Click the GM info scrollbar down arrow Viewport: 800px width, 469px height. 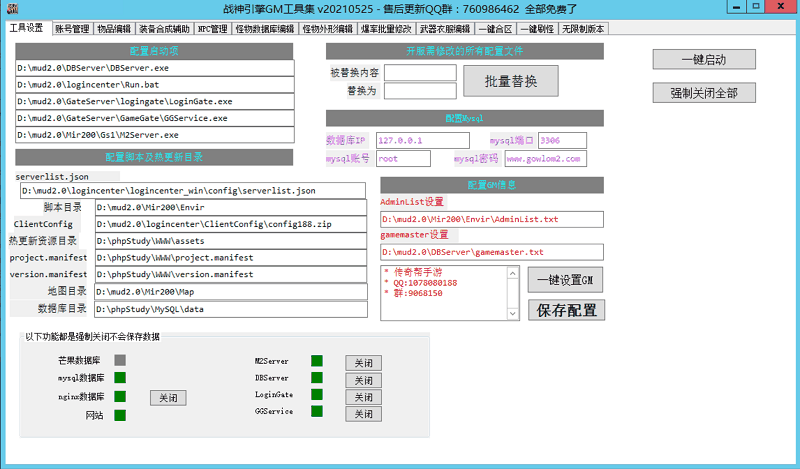[x=512, y=313]
